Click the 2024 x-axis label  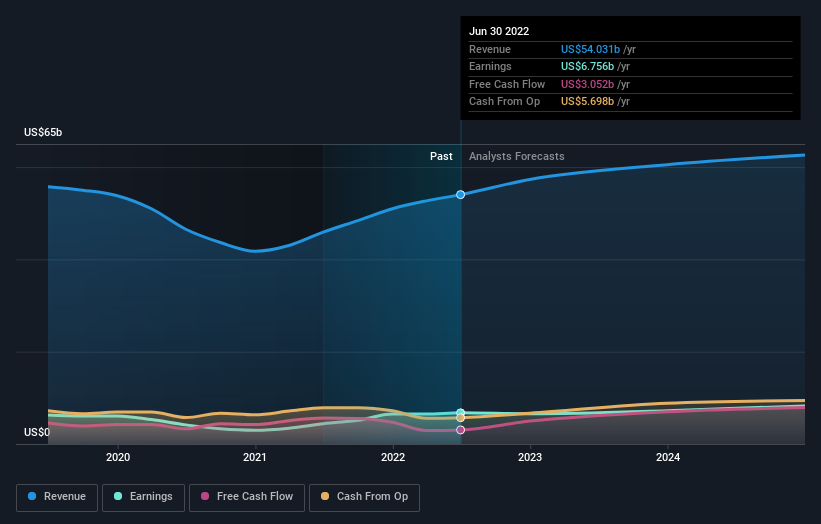pyautogui.click(x=668, y=457)
